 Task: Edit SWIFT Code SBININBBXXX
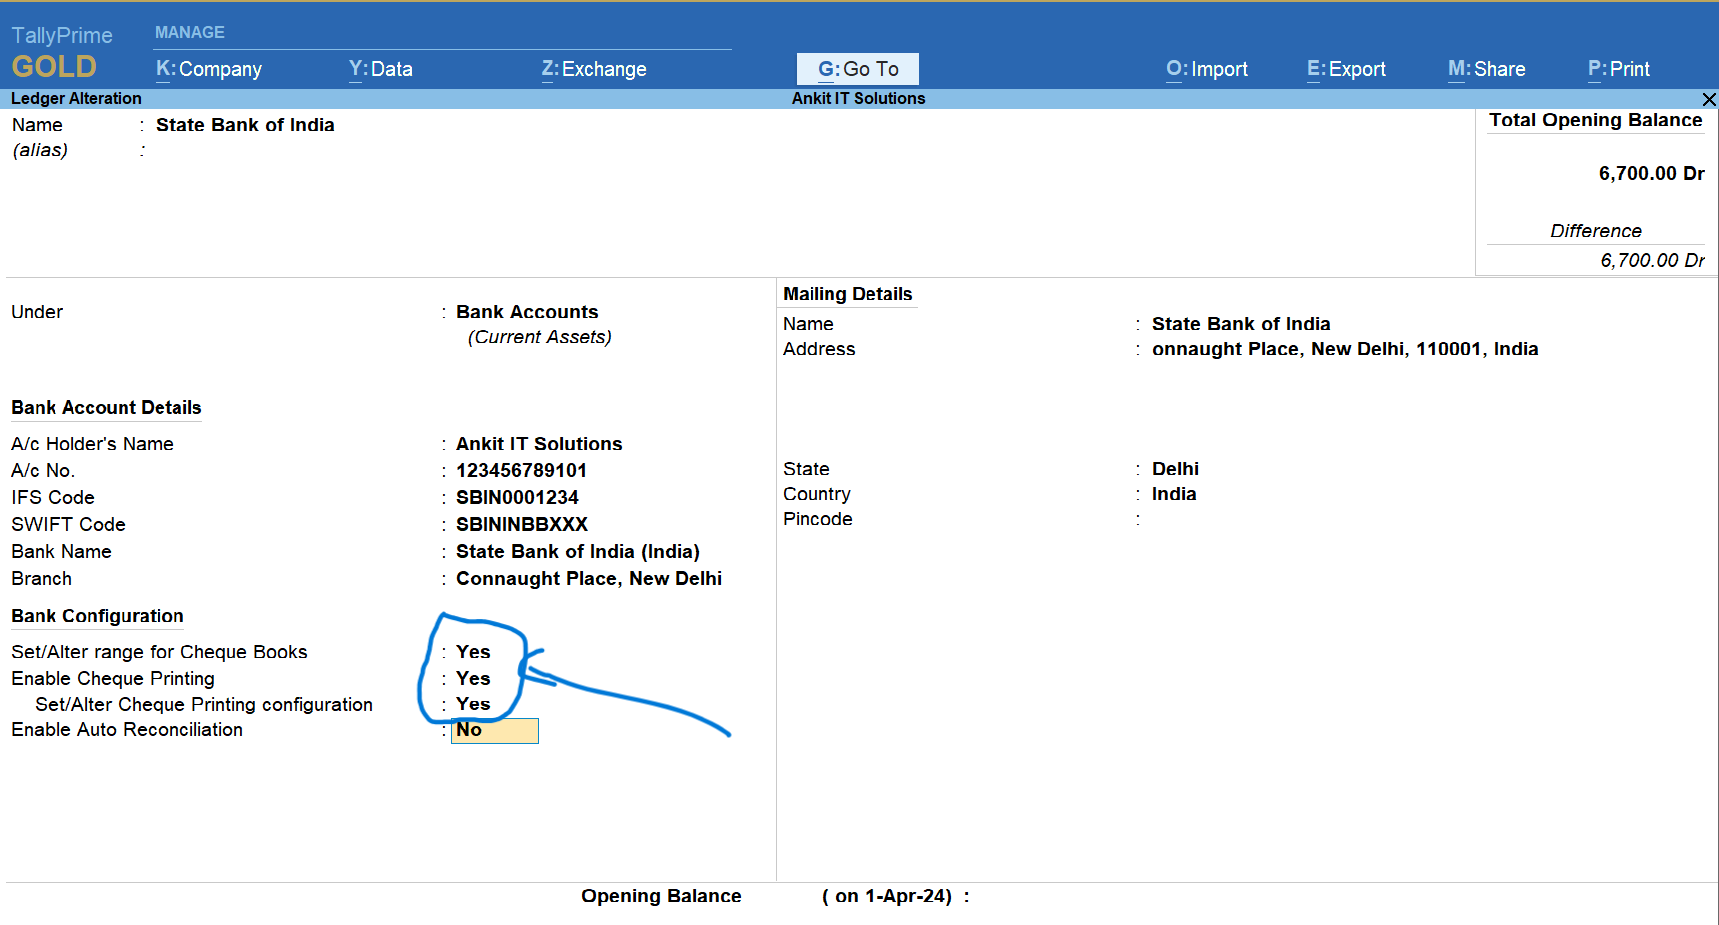tap(522, 525)
